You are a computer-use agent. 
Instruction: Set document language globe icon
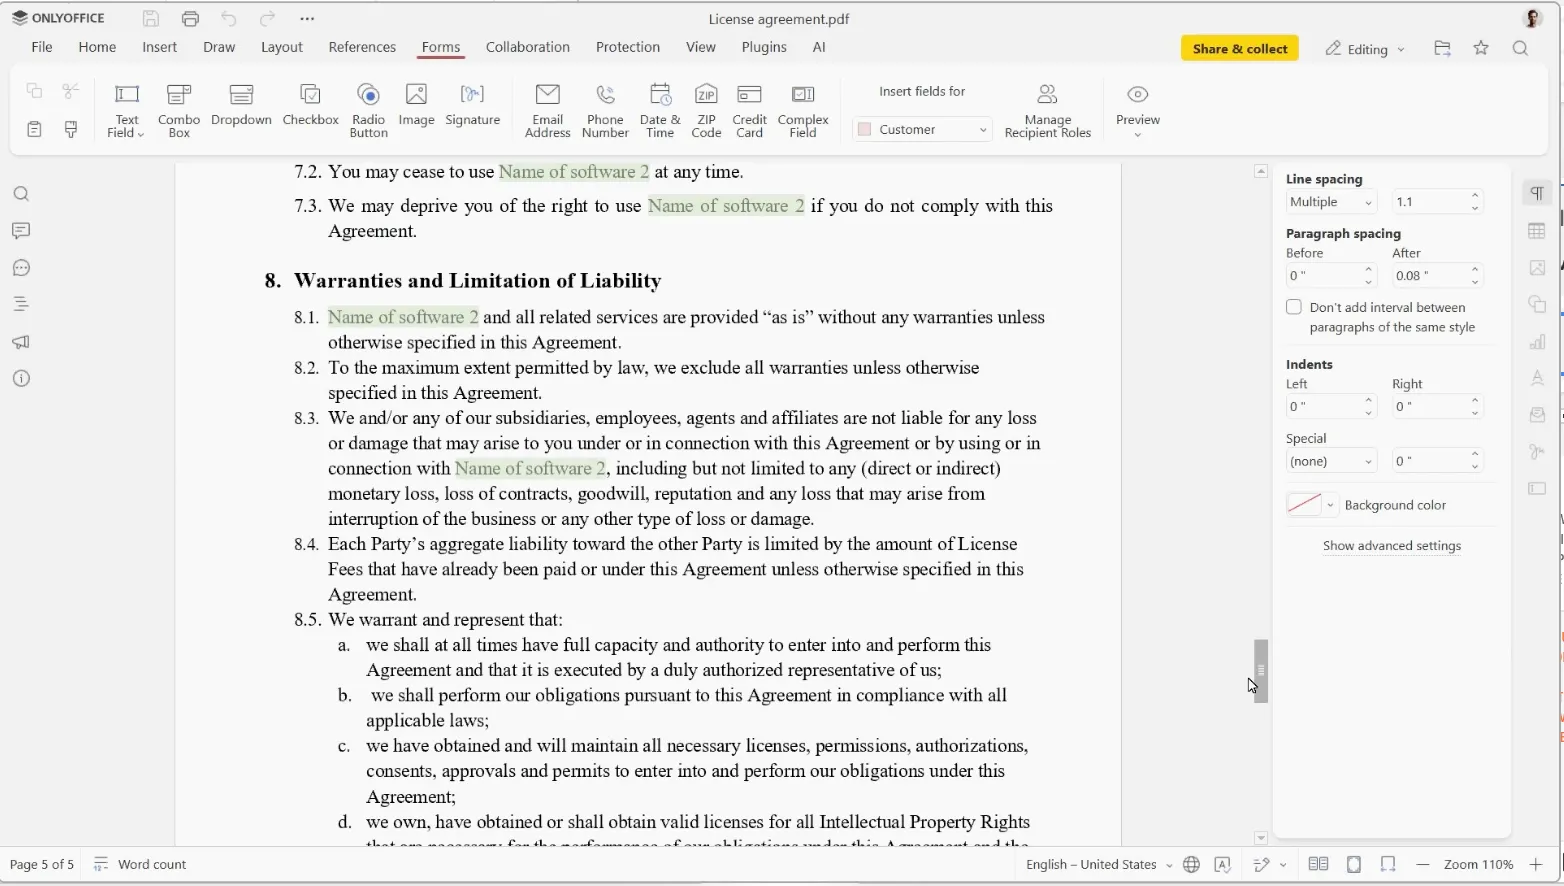pyautogui.click(x=1191, y=865)
